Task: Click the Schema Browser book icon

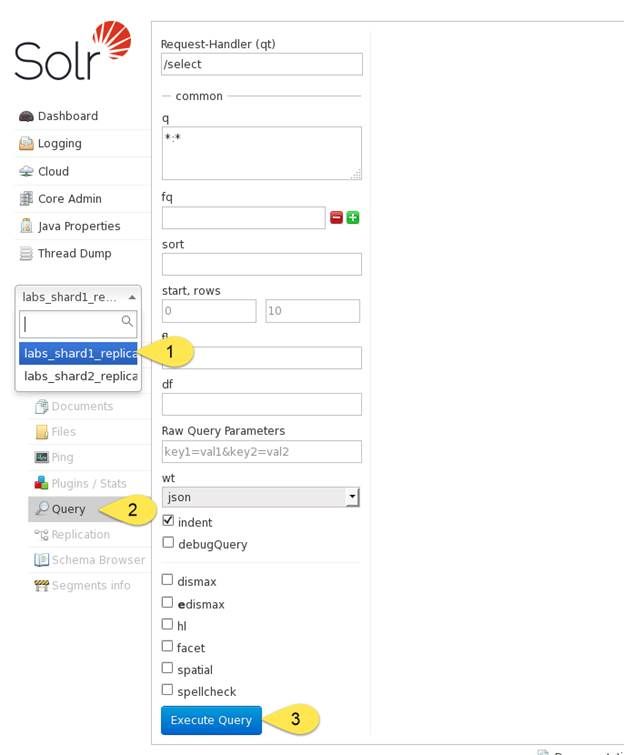Action: pyautogui.click(x=41, y=560)
